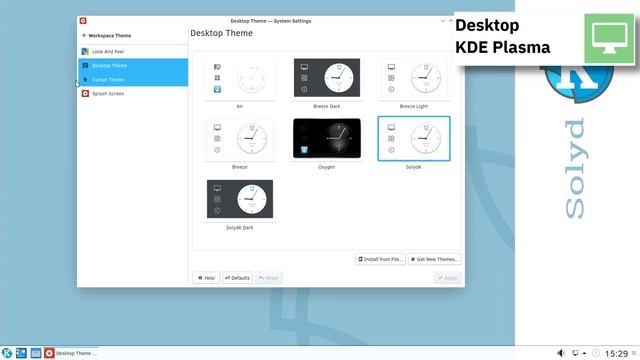Click the SolydK Dark label
640x360 pixels.
click(x=240, y=228)
